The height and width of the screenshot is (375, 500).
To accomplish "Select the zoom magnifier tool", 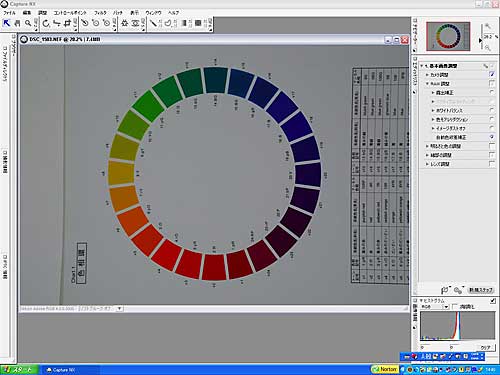I will click(x=28, y=23).
